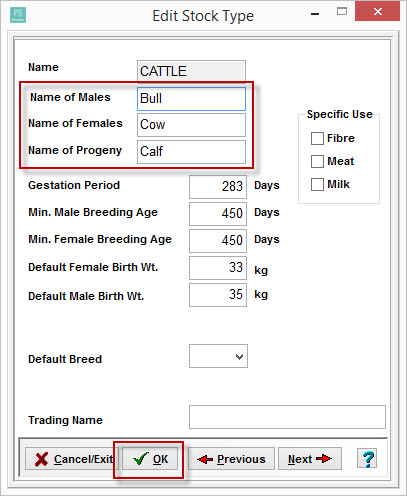Open the Default Breed dropdown
Image resolution: width=407 pixels, height=496 pixels.
coord(218,356)
